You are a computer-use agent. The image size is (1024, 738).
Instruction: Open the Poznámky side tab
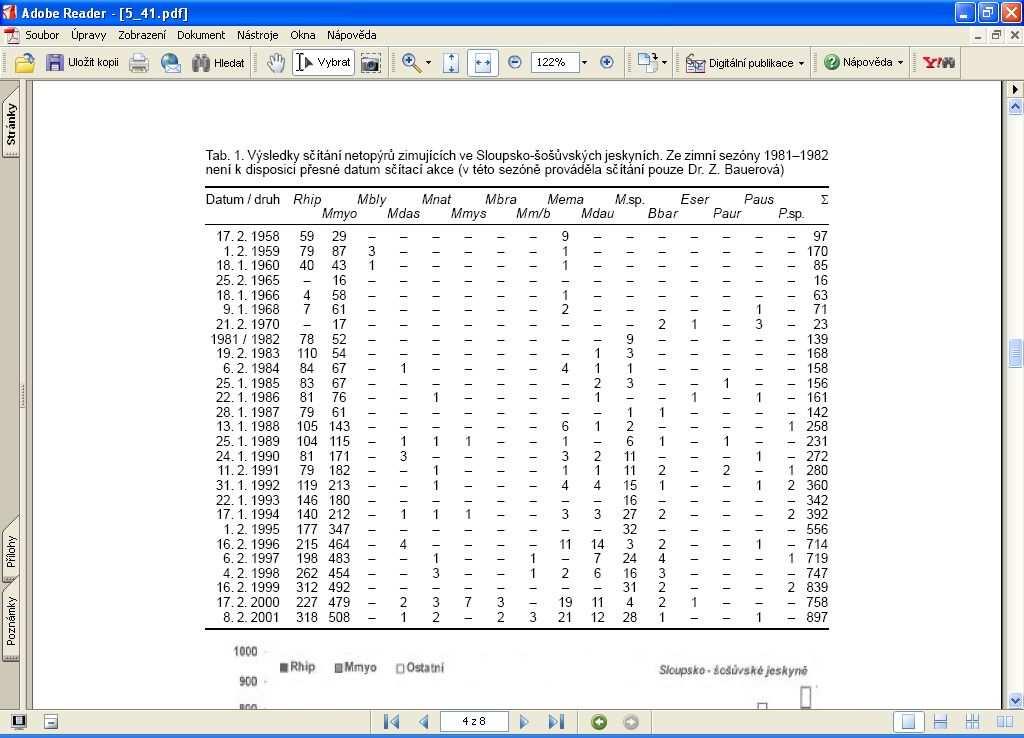pyautogui.click(x=11, y=622)
